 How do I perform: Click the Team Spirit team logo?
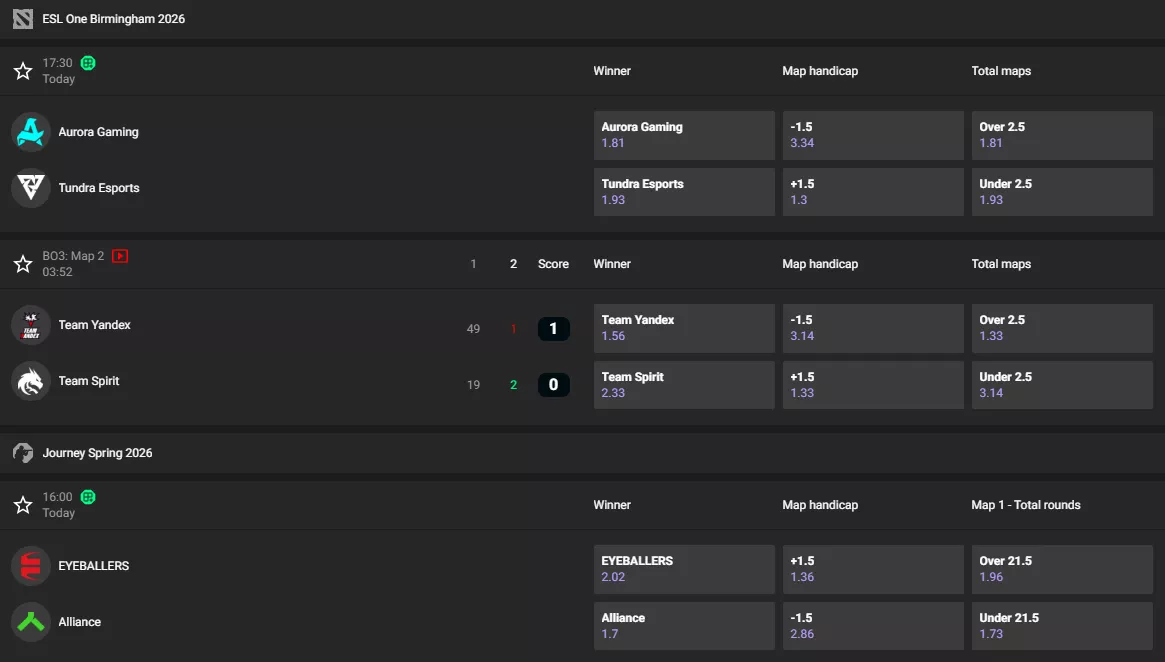tap(30, 381)
